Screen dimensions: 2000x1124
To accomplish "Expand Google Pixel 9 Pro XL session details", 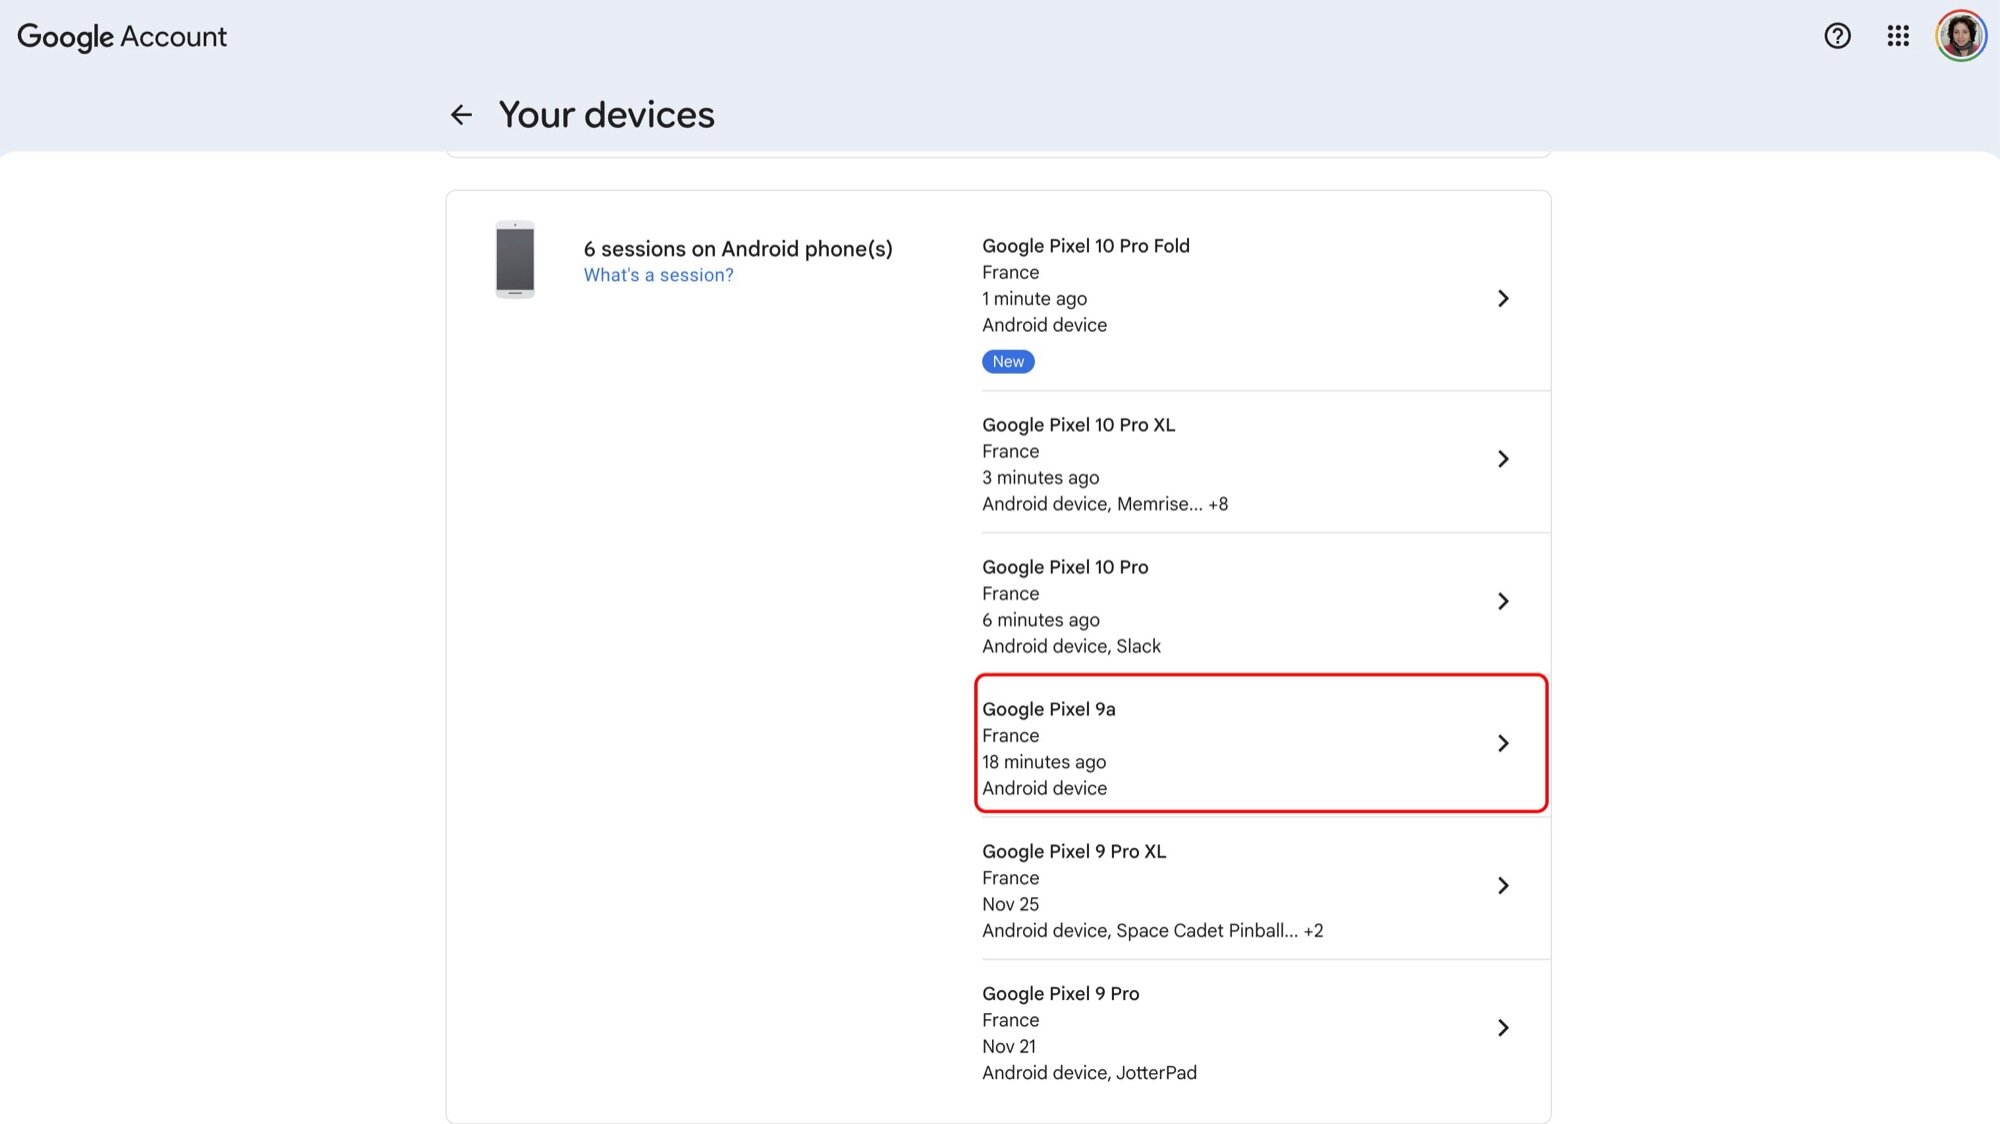I will (1503, 885).
